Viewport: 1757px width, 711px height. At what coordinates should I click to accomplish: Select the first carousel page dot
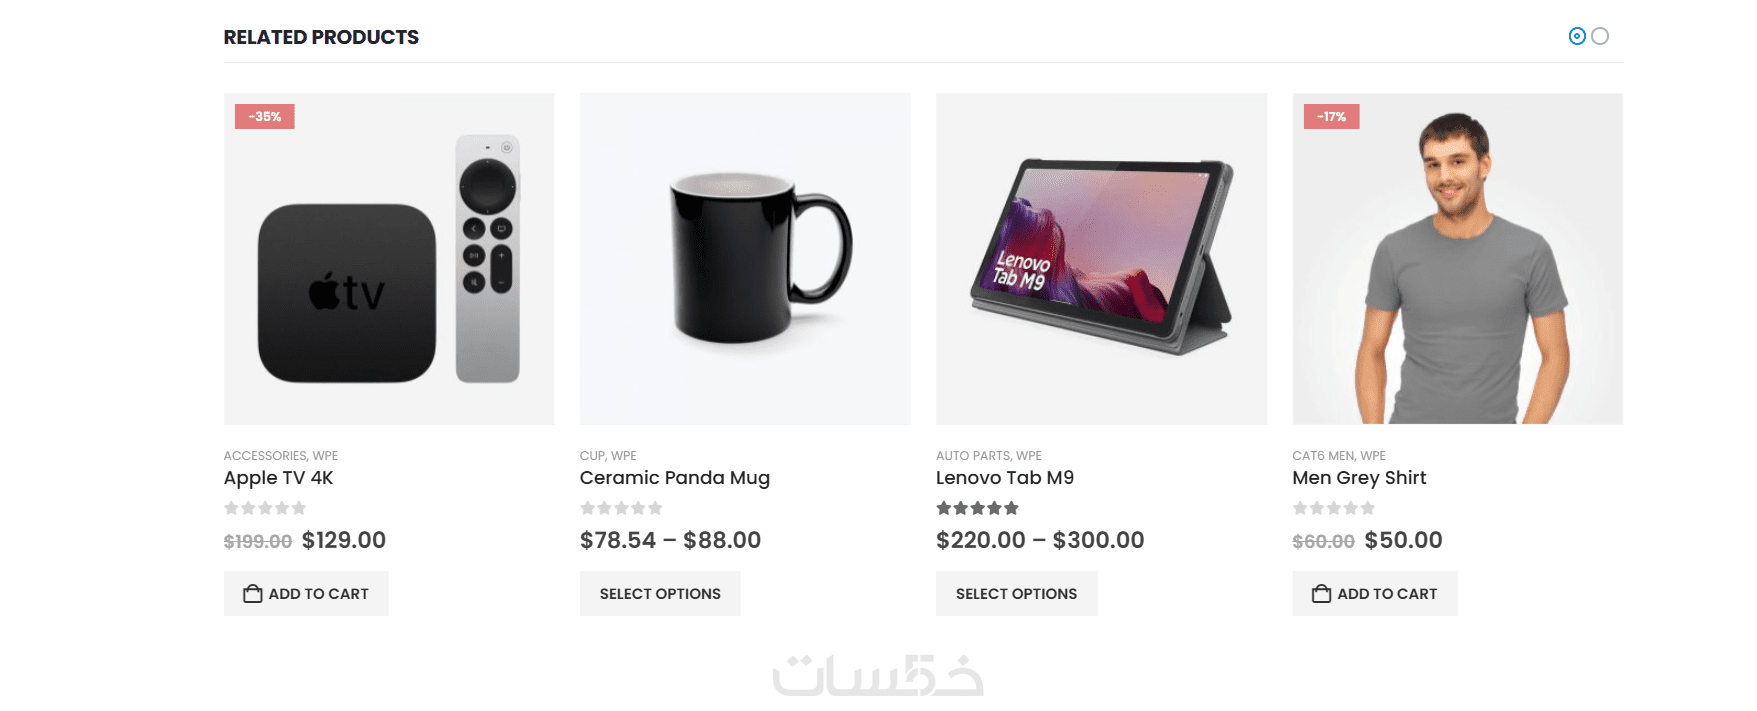(x=1577, y=36)
